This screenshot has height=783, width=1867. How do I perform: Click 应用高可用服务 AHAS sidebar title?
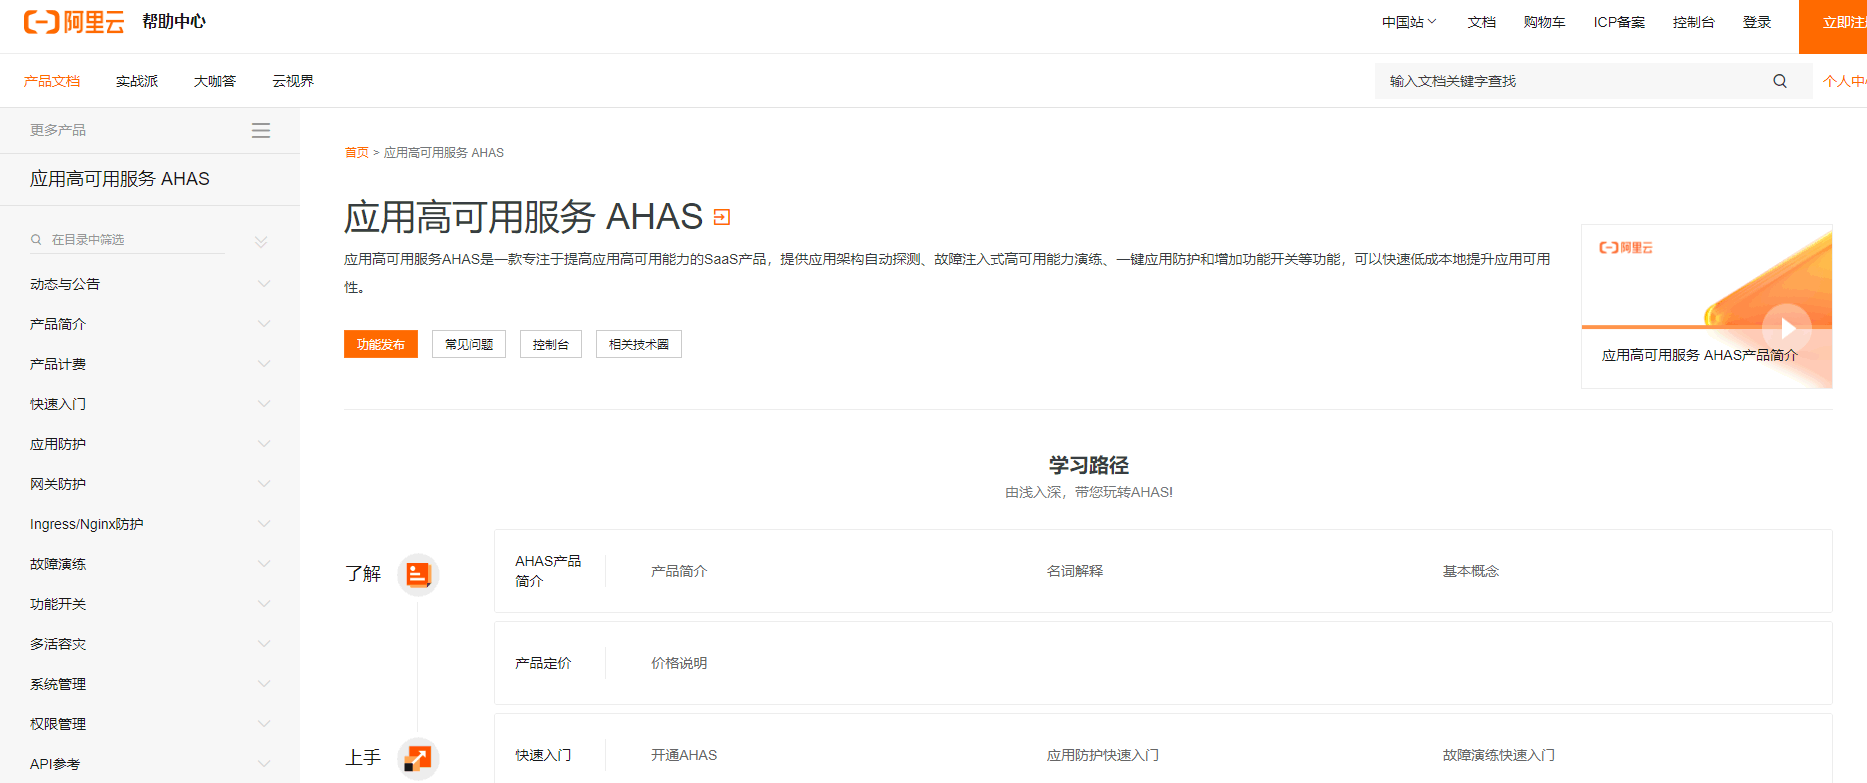tap(120, 179)
